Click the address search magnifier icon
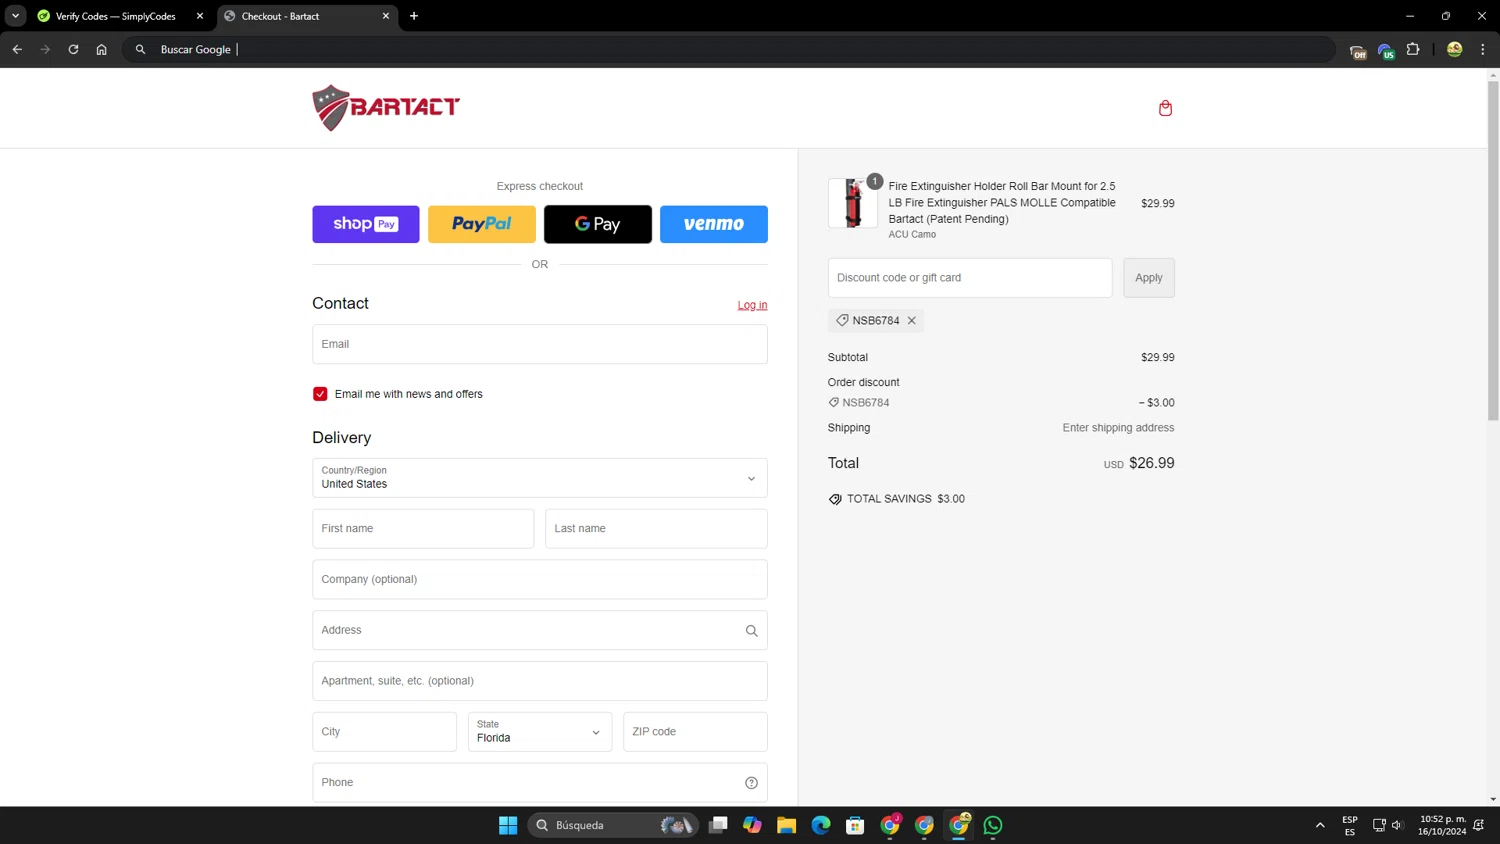 click(x=751, y=631)
